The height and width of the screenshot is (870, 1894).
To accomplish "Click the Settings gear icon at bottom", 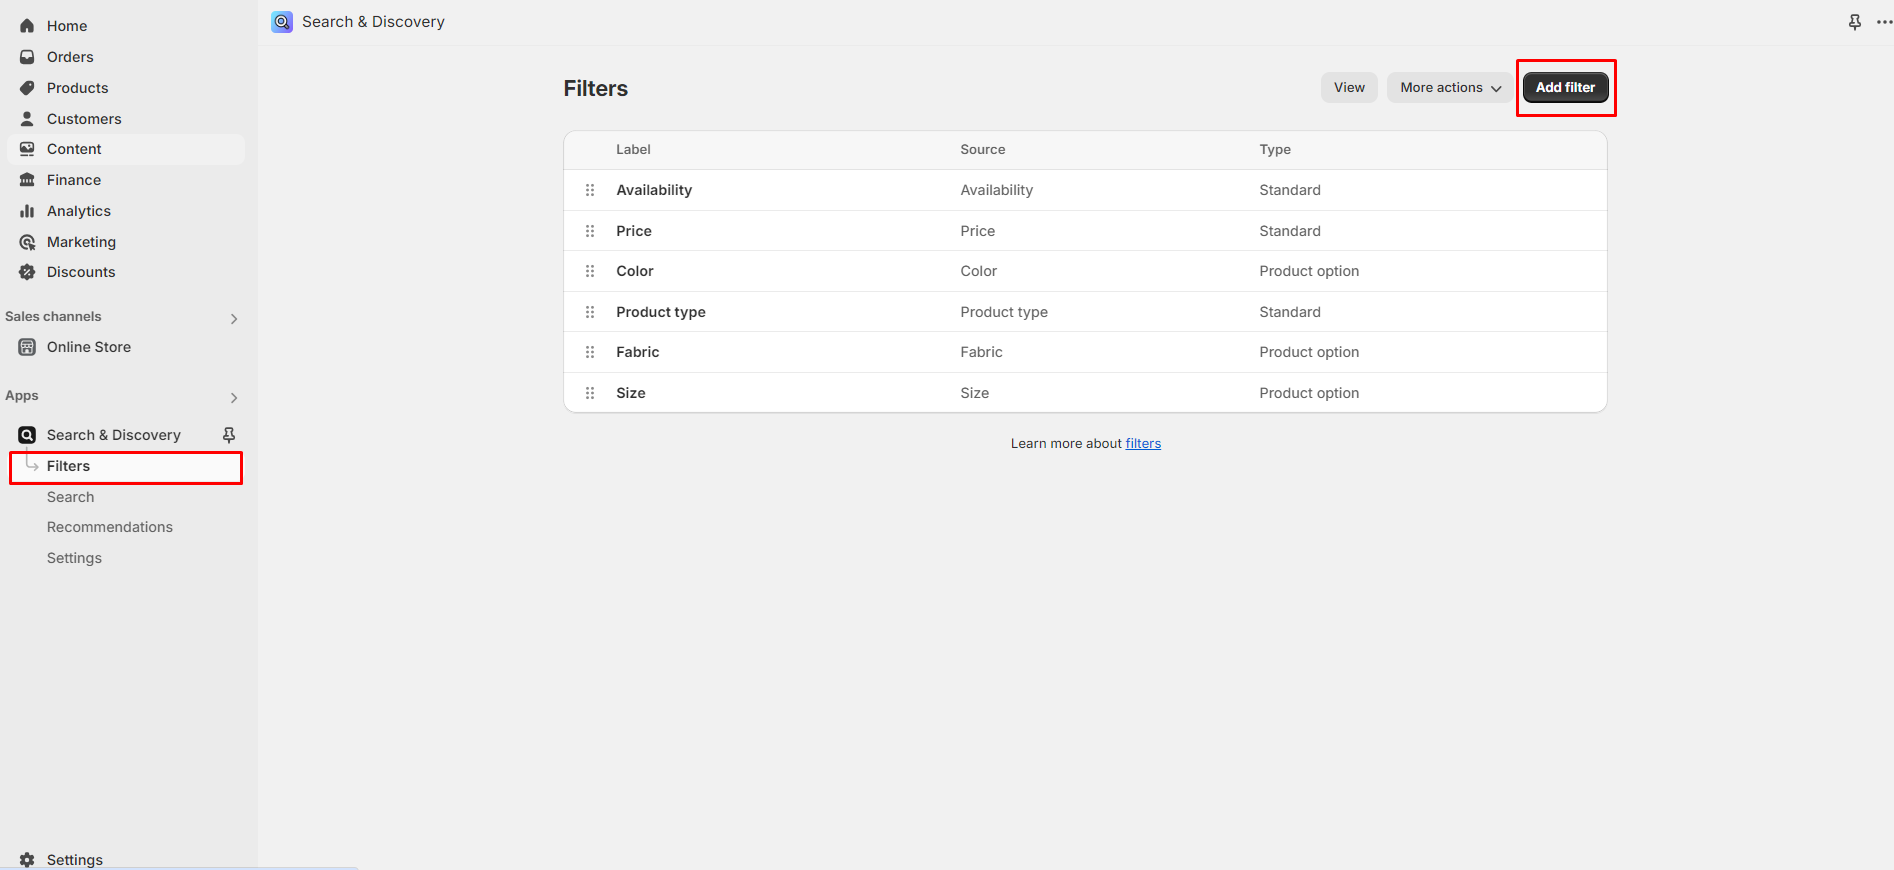I will coord(27,860).
